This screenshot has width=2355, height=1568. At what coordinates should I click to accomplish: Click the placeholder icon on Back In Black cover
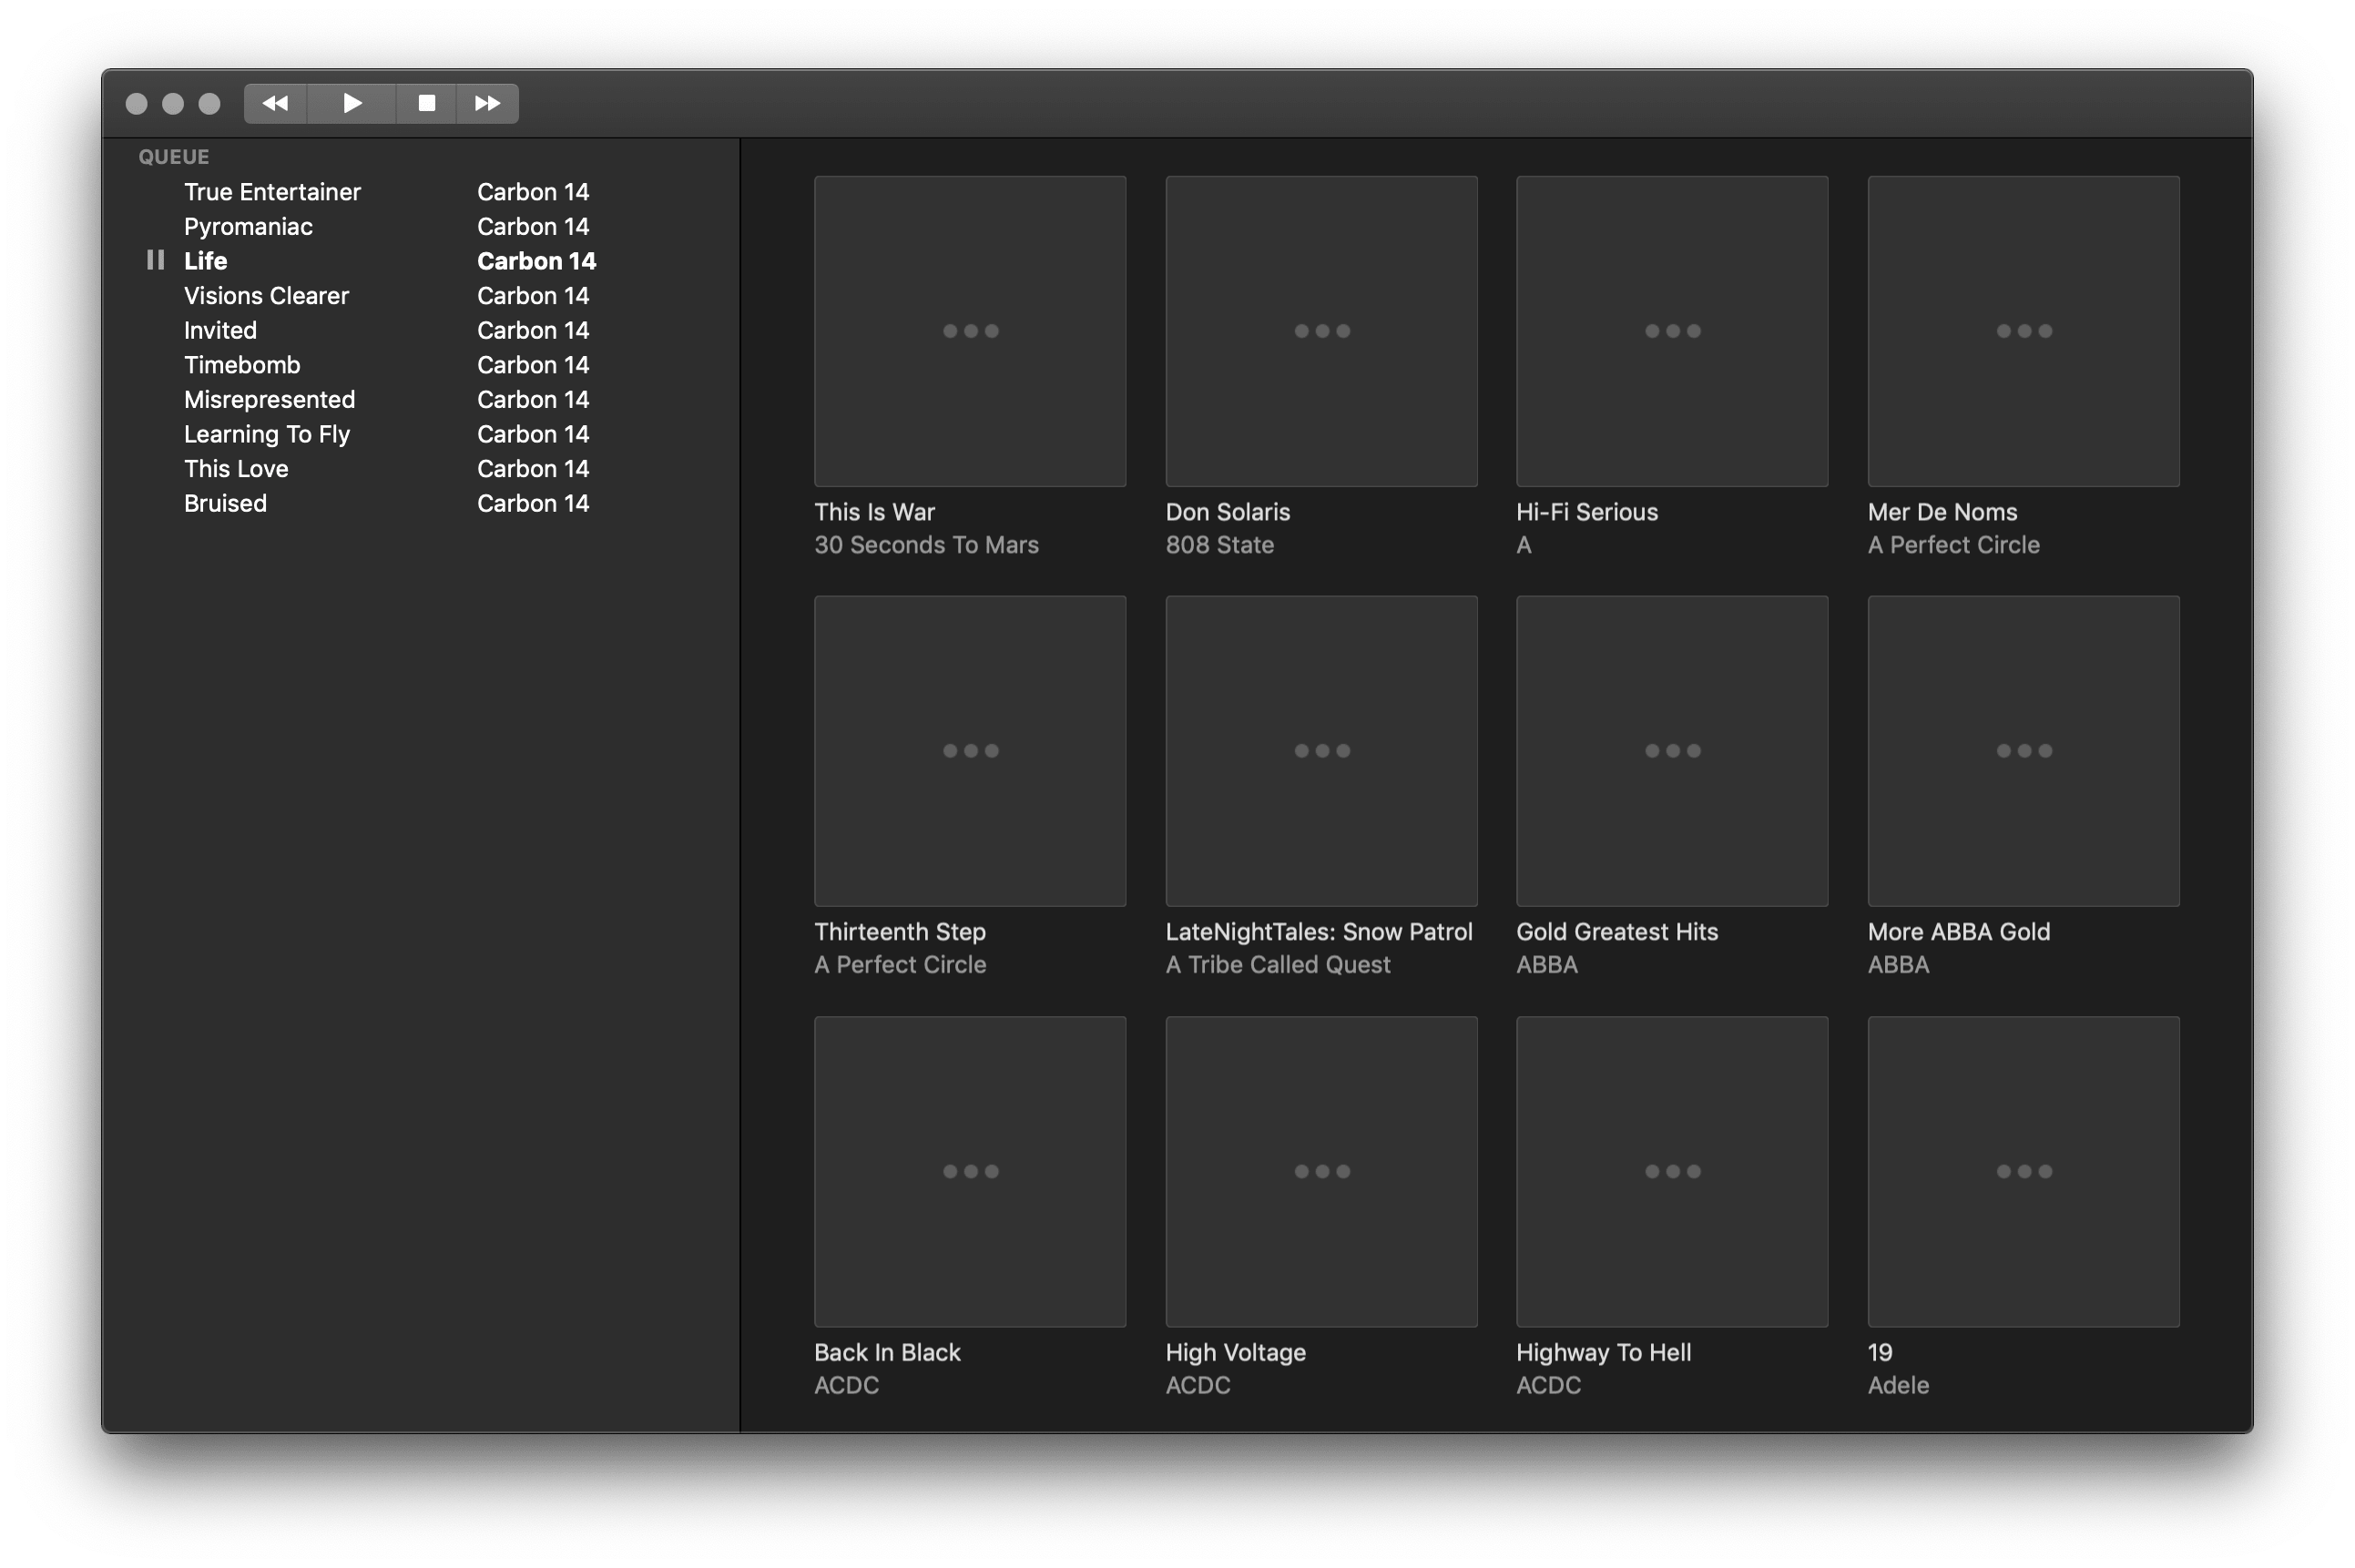pyautogui.click(x=969, y=1171)
